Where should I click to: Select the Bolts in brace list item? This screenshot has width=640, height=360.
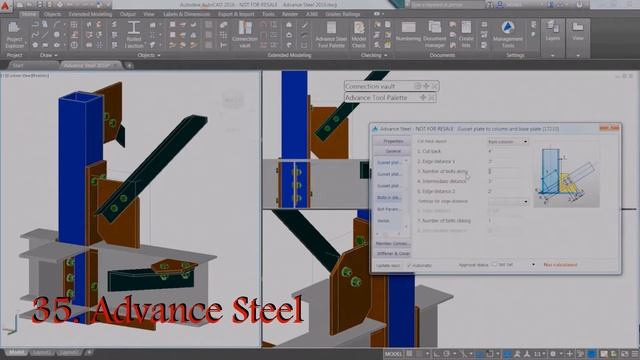(x=389, y=198)
